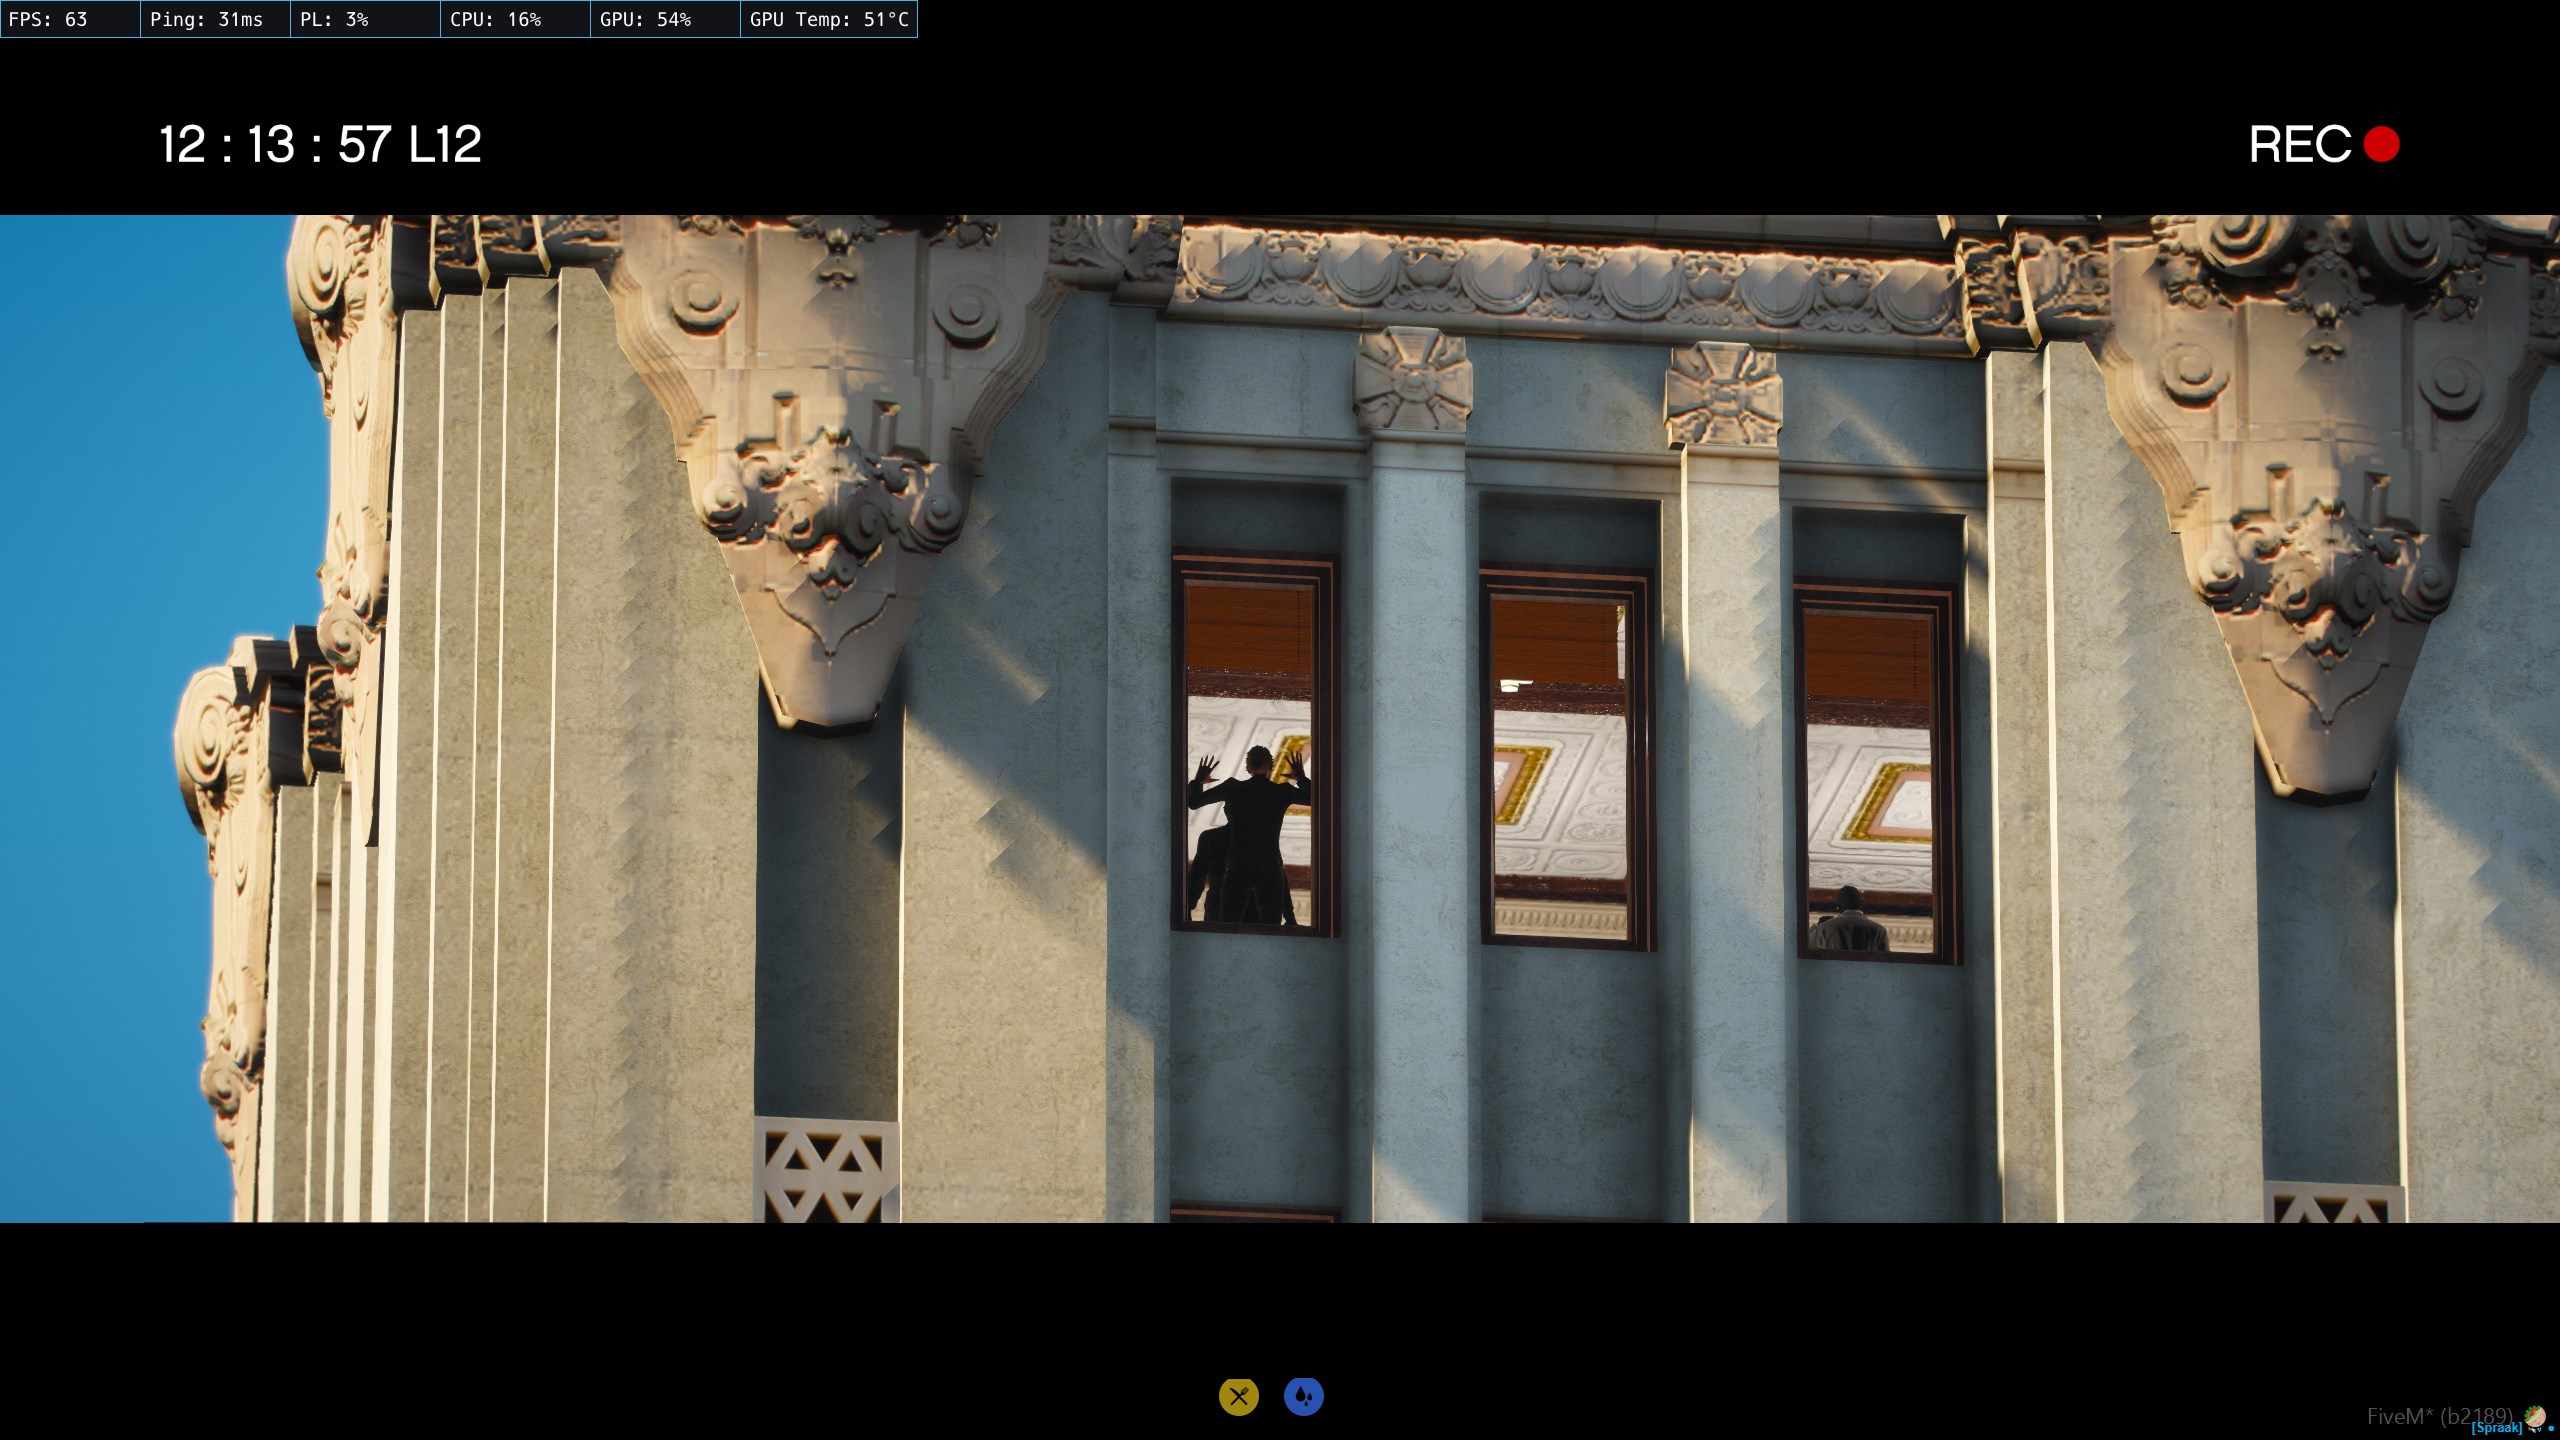Click the FiveM taco logo icon
The height and width of the screenshot is (1440, 2560).
[2534, 1416]
